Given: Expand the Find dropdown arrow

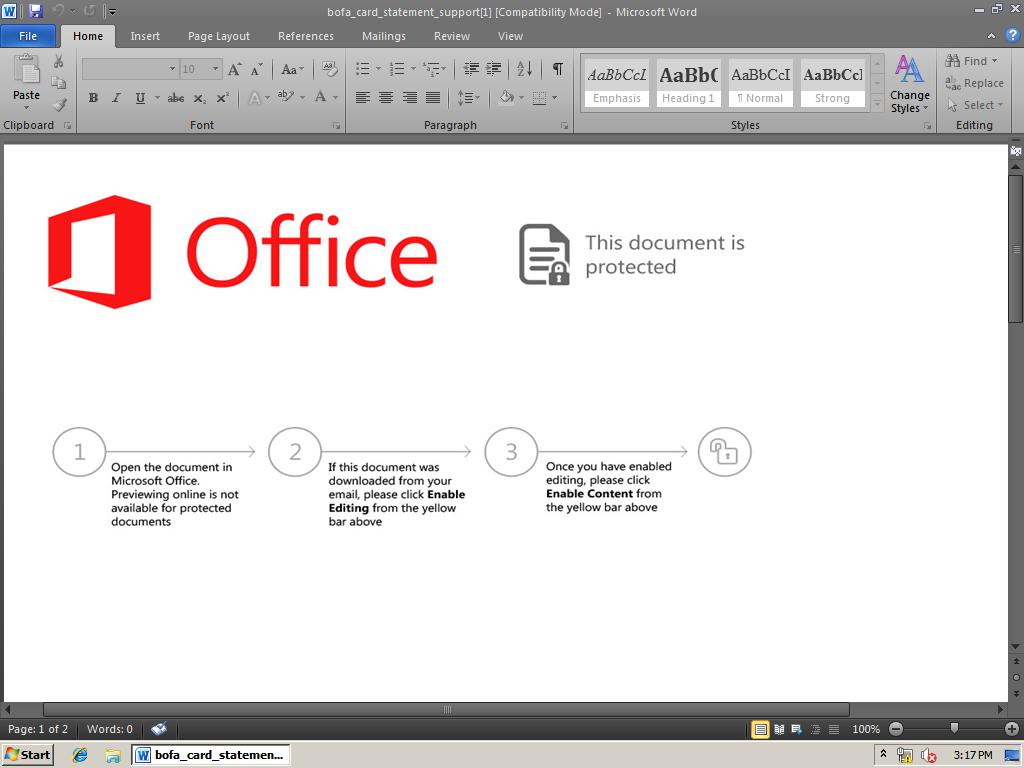Looking at the screenshot, I should (995, 61).
